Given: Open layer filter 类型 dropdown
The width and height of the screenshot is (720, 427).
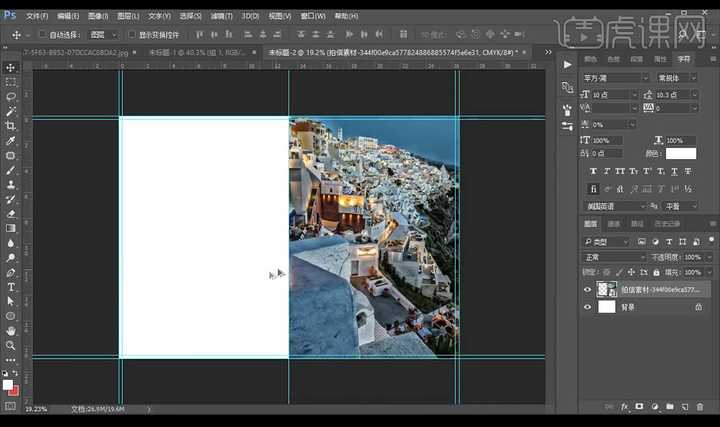Looking at the screenshot, I should [606, 242].
